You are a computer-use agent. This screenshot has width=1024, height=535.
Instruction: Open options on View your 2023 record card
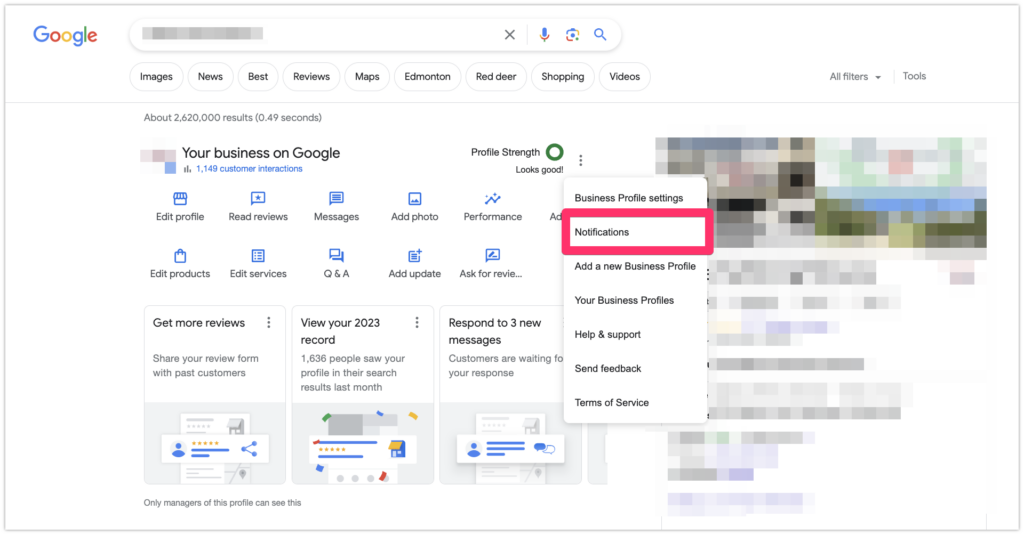coord(417,323)
